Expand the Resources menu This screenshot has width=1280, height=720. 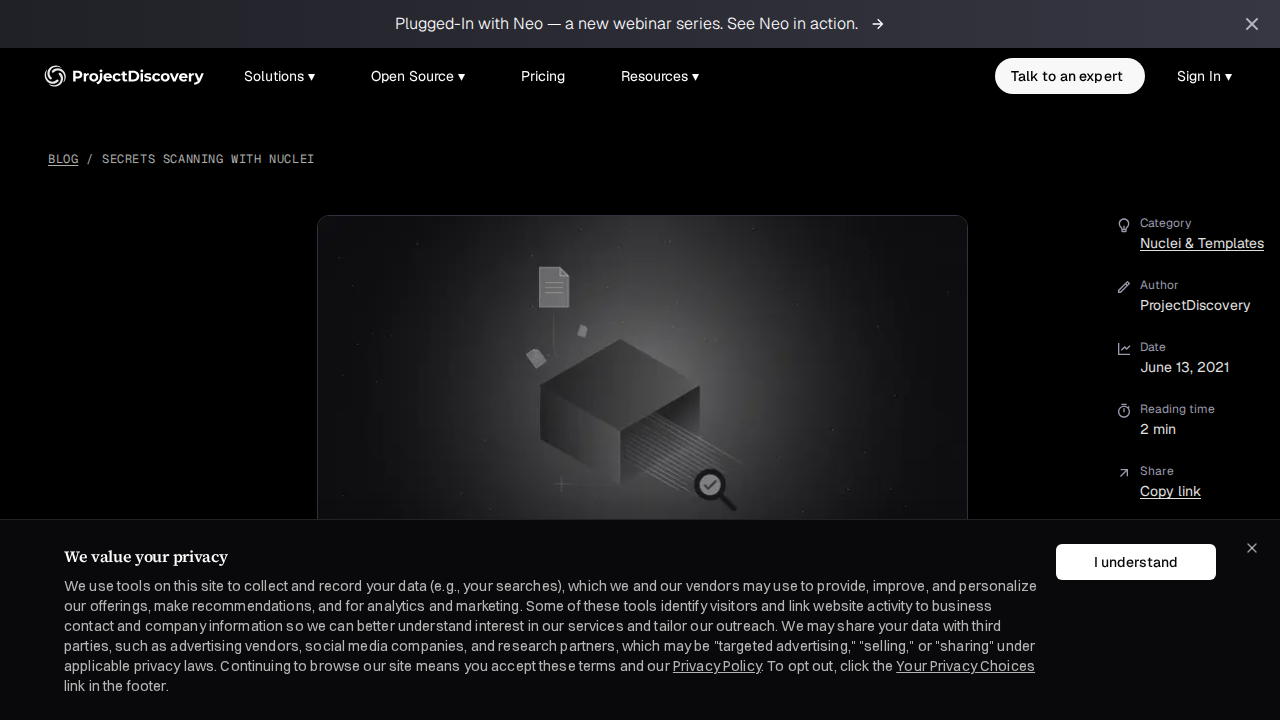coord(660,76)
